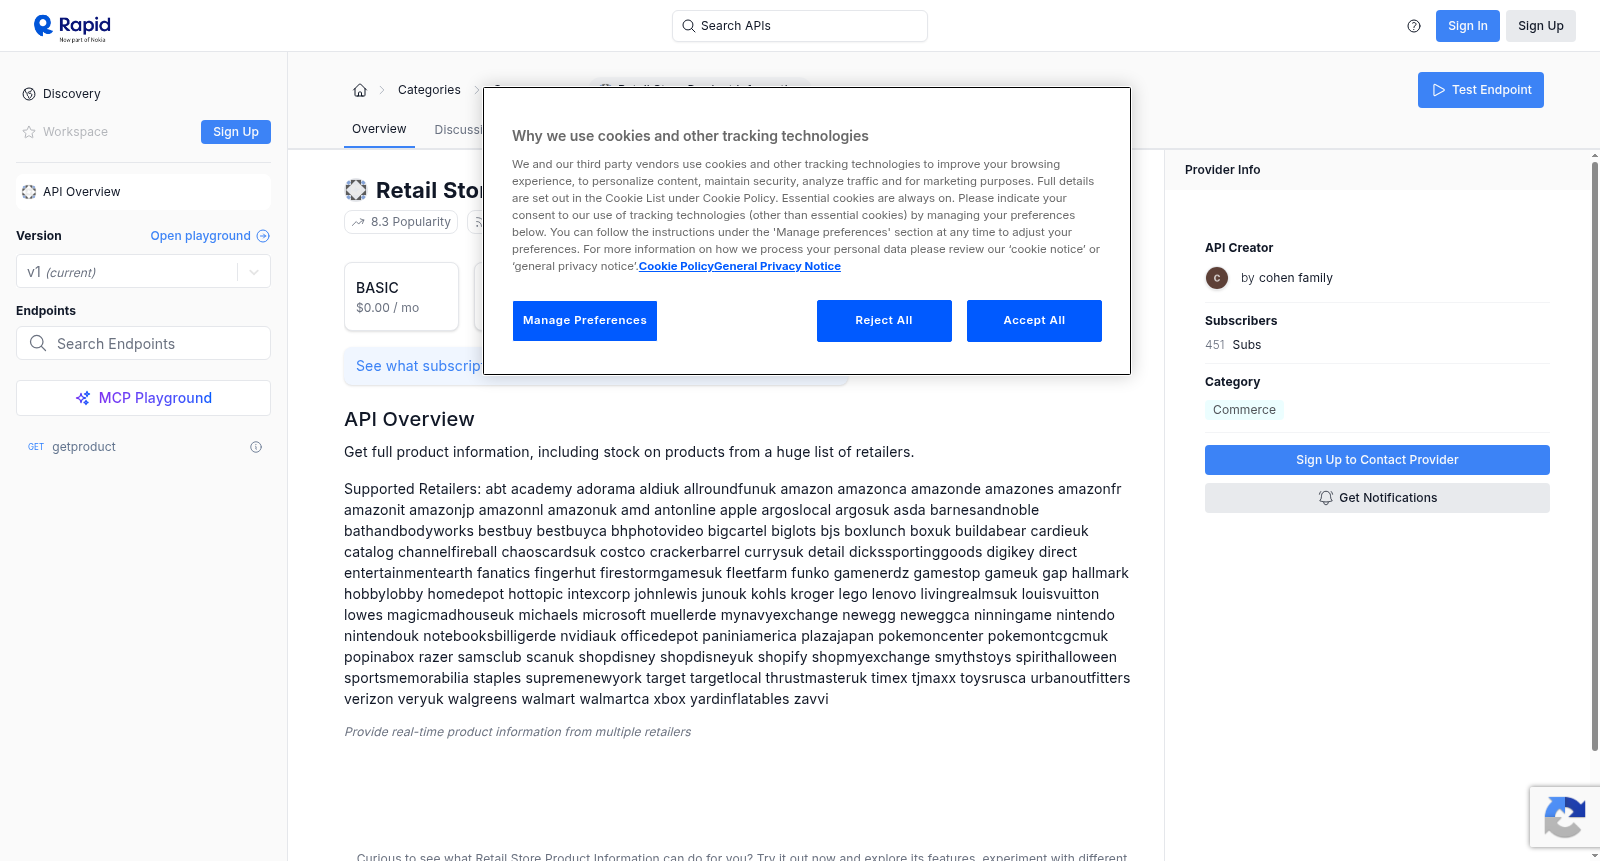1600x861 pixels.
Task: Click the Open playground arrow icon
Action: click(263, 236)
